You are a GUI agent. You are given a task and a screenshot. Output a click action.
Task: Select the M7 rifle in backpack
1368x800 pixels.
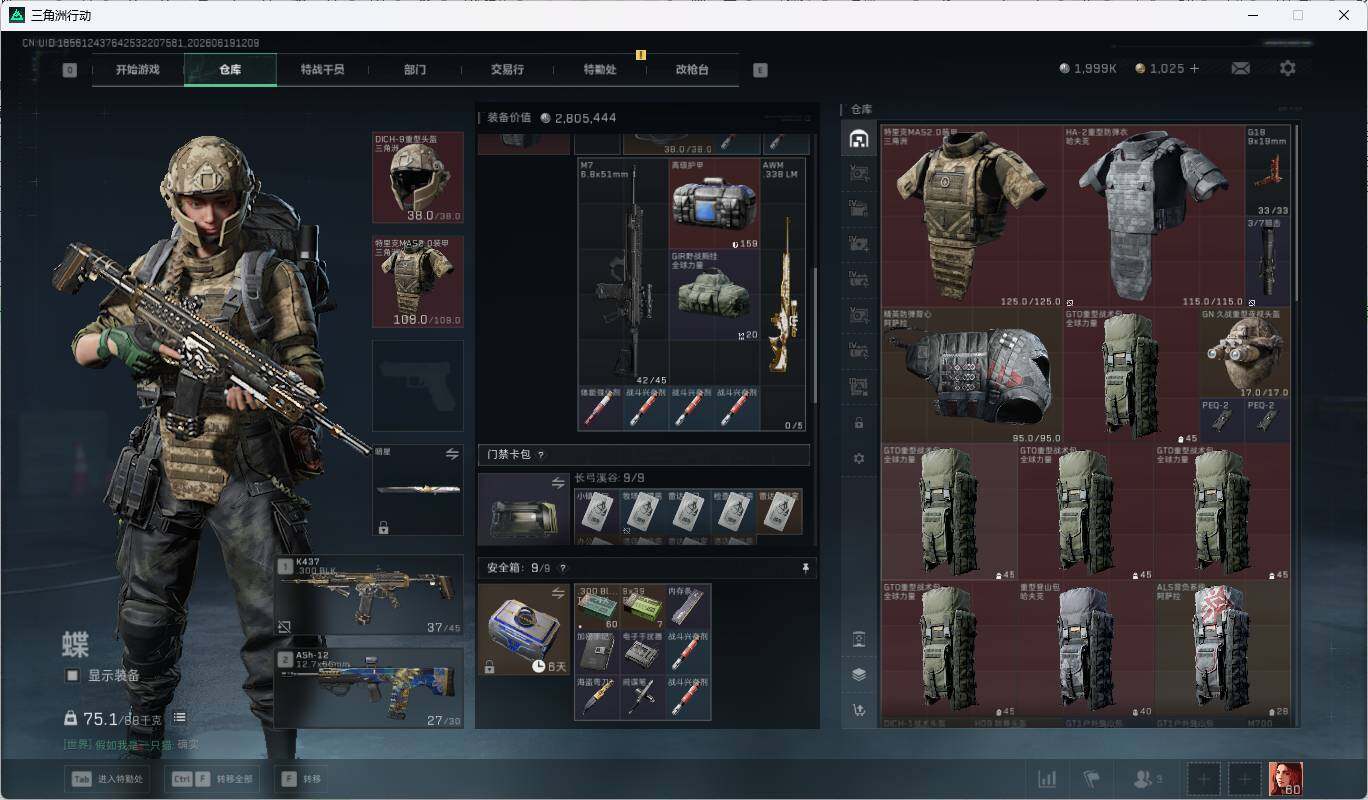pos(623,272)
